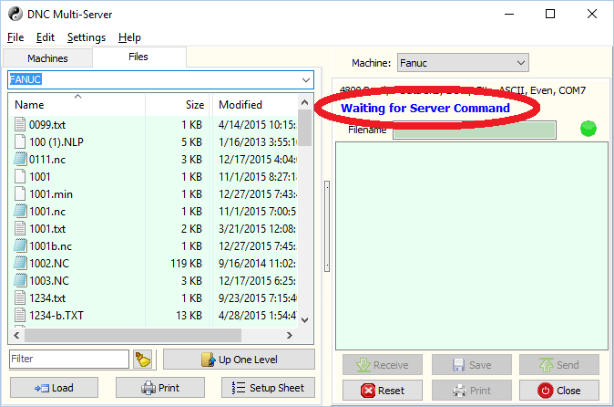Click the 0111.nc file icon
614x407 pixels.
pyautogui.click(x=20, y=158)
